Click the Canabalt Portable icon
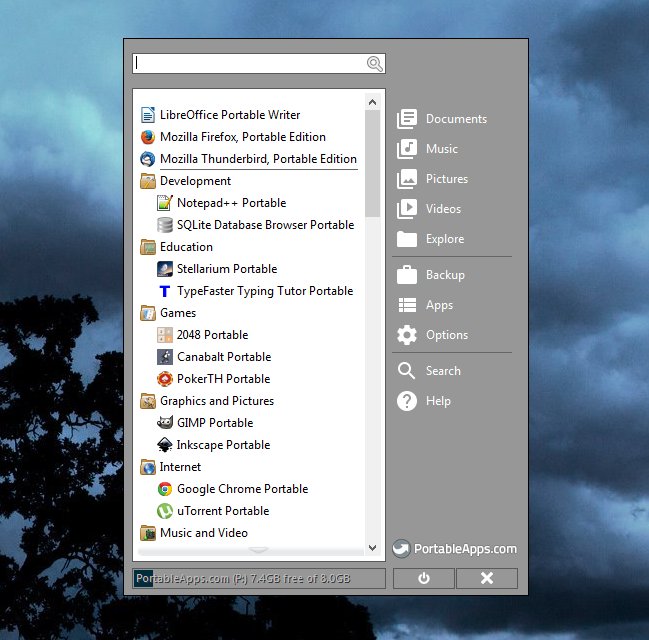Screen dimensions: 649x640 pos(165,357)
